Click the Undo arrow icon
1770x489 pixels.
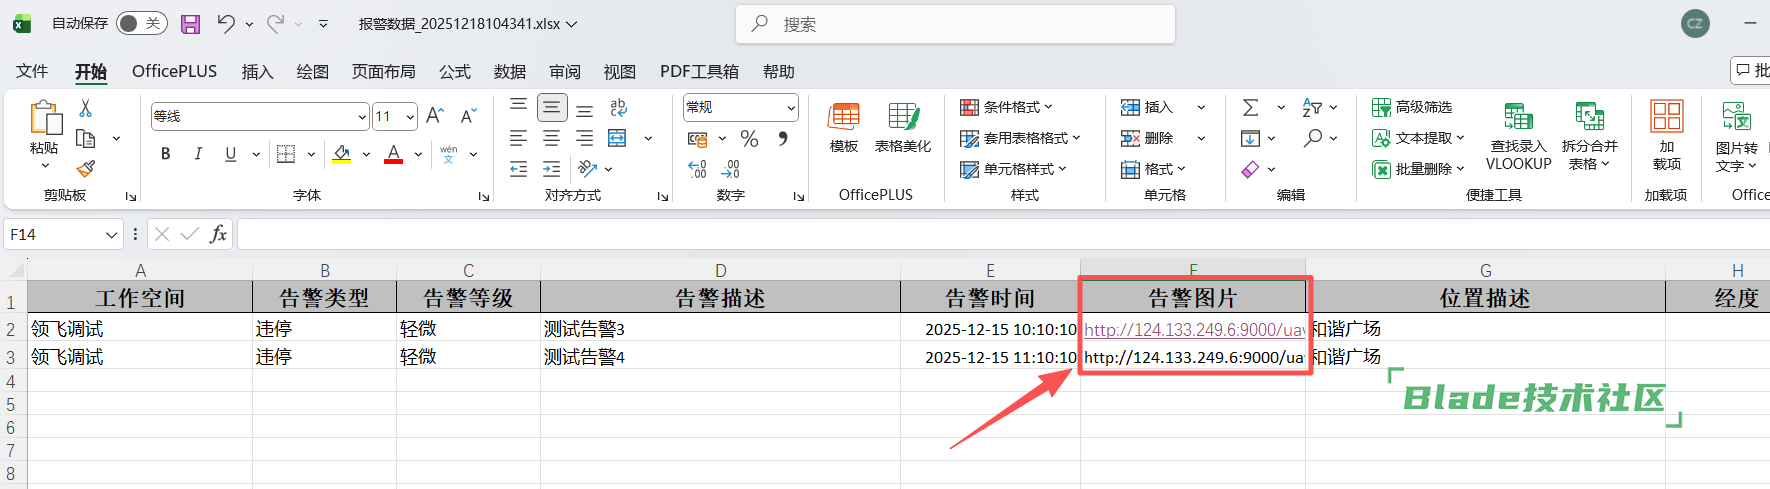pos(226,24)
